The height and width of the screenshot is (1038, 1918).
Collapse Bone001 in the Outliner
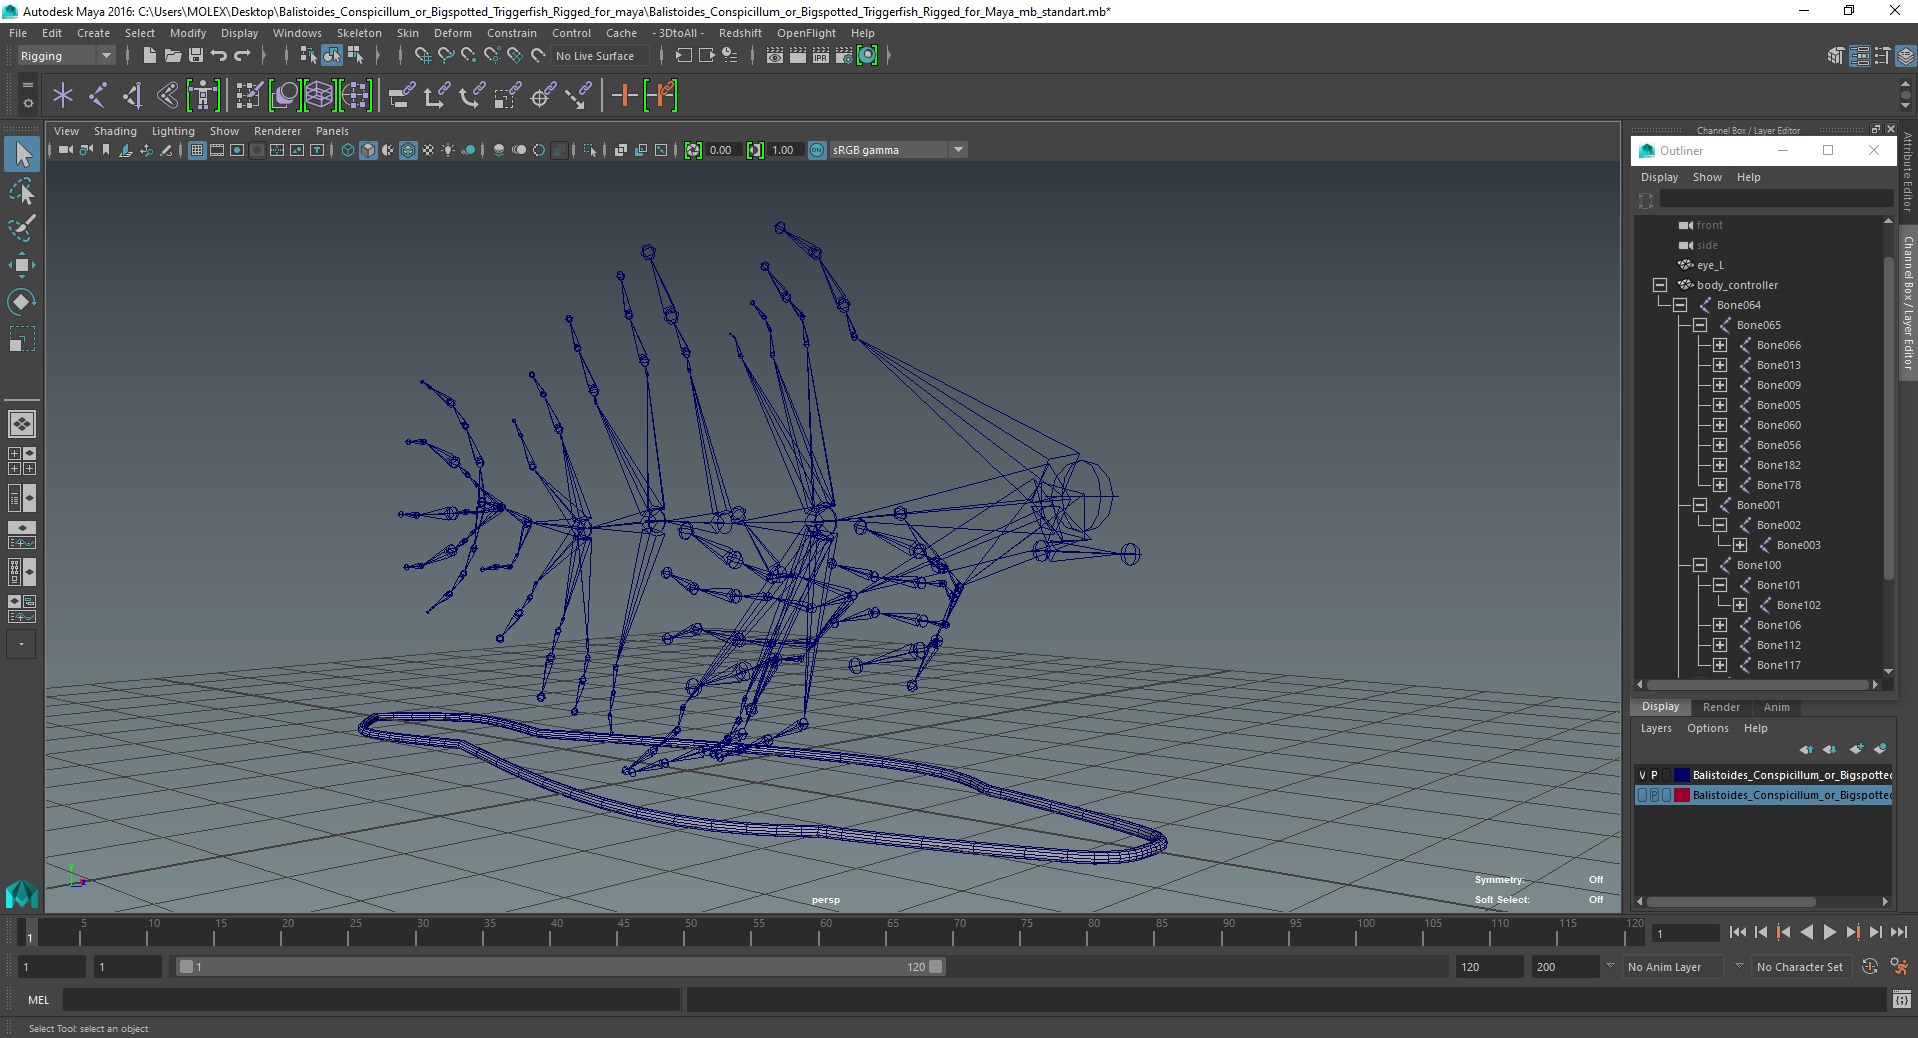tap(1700, 505)
